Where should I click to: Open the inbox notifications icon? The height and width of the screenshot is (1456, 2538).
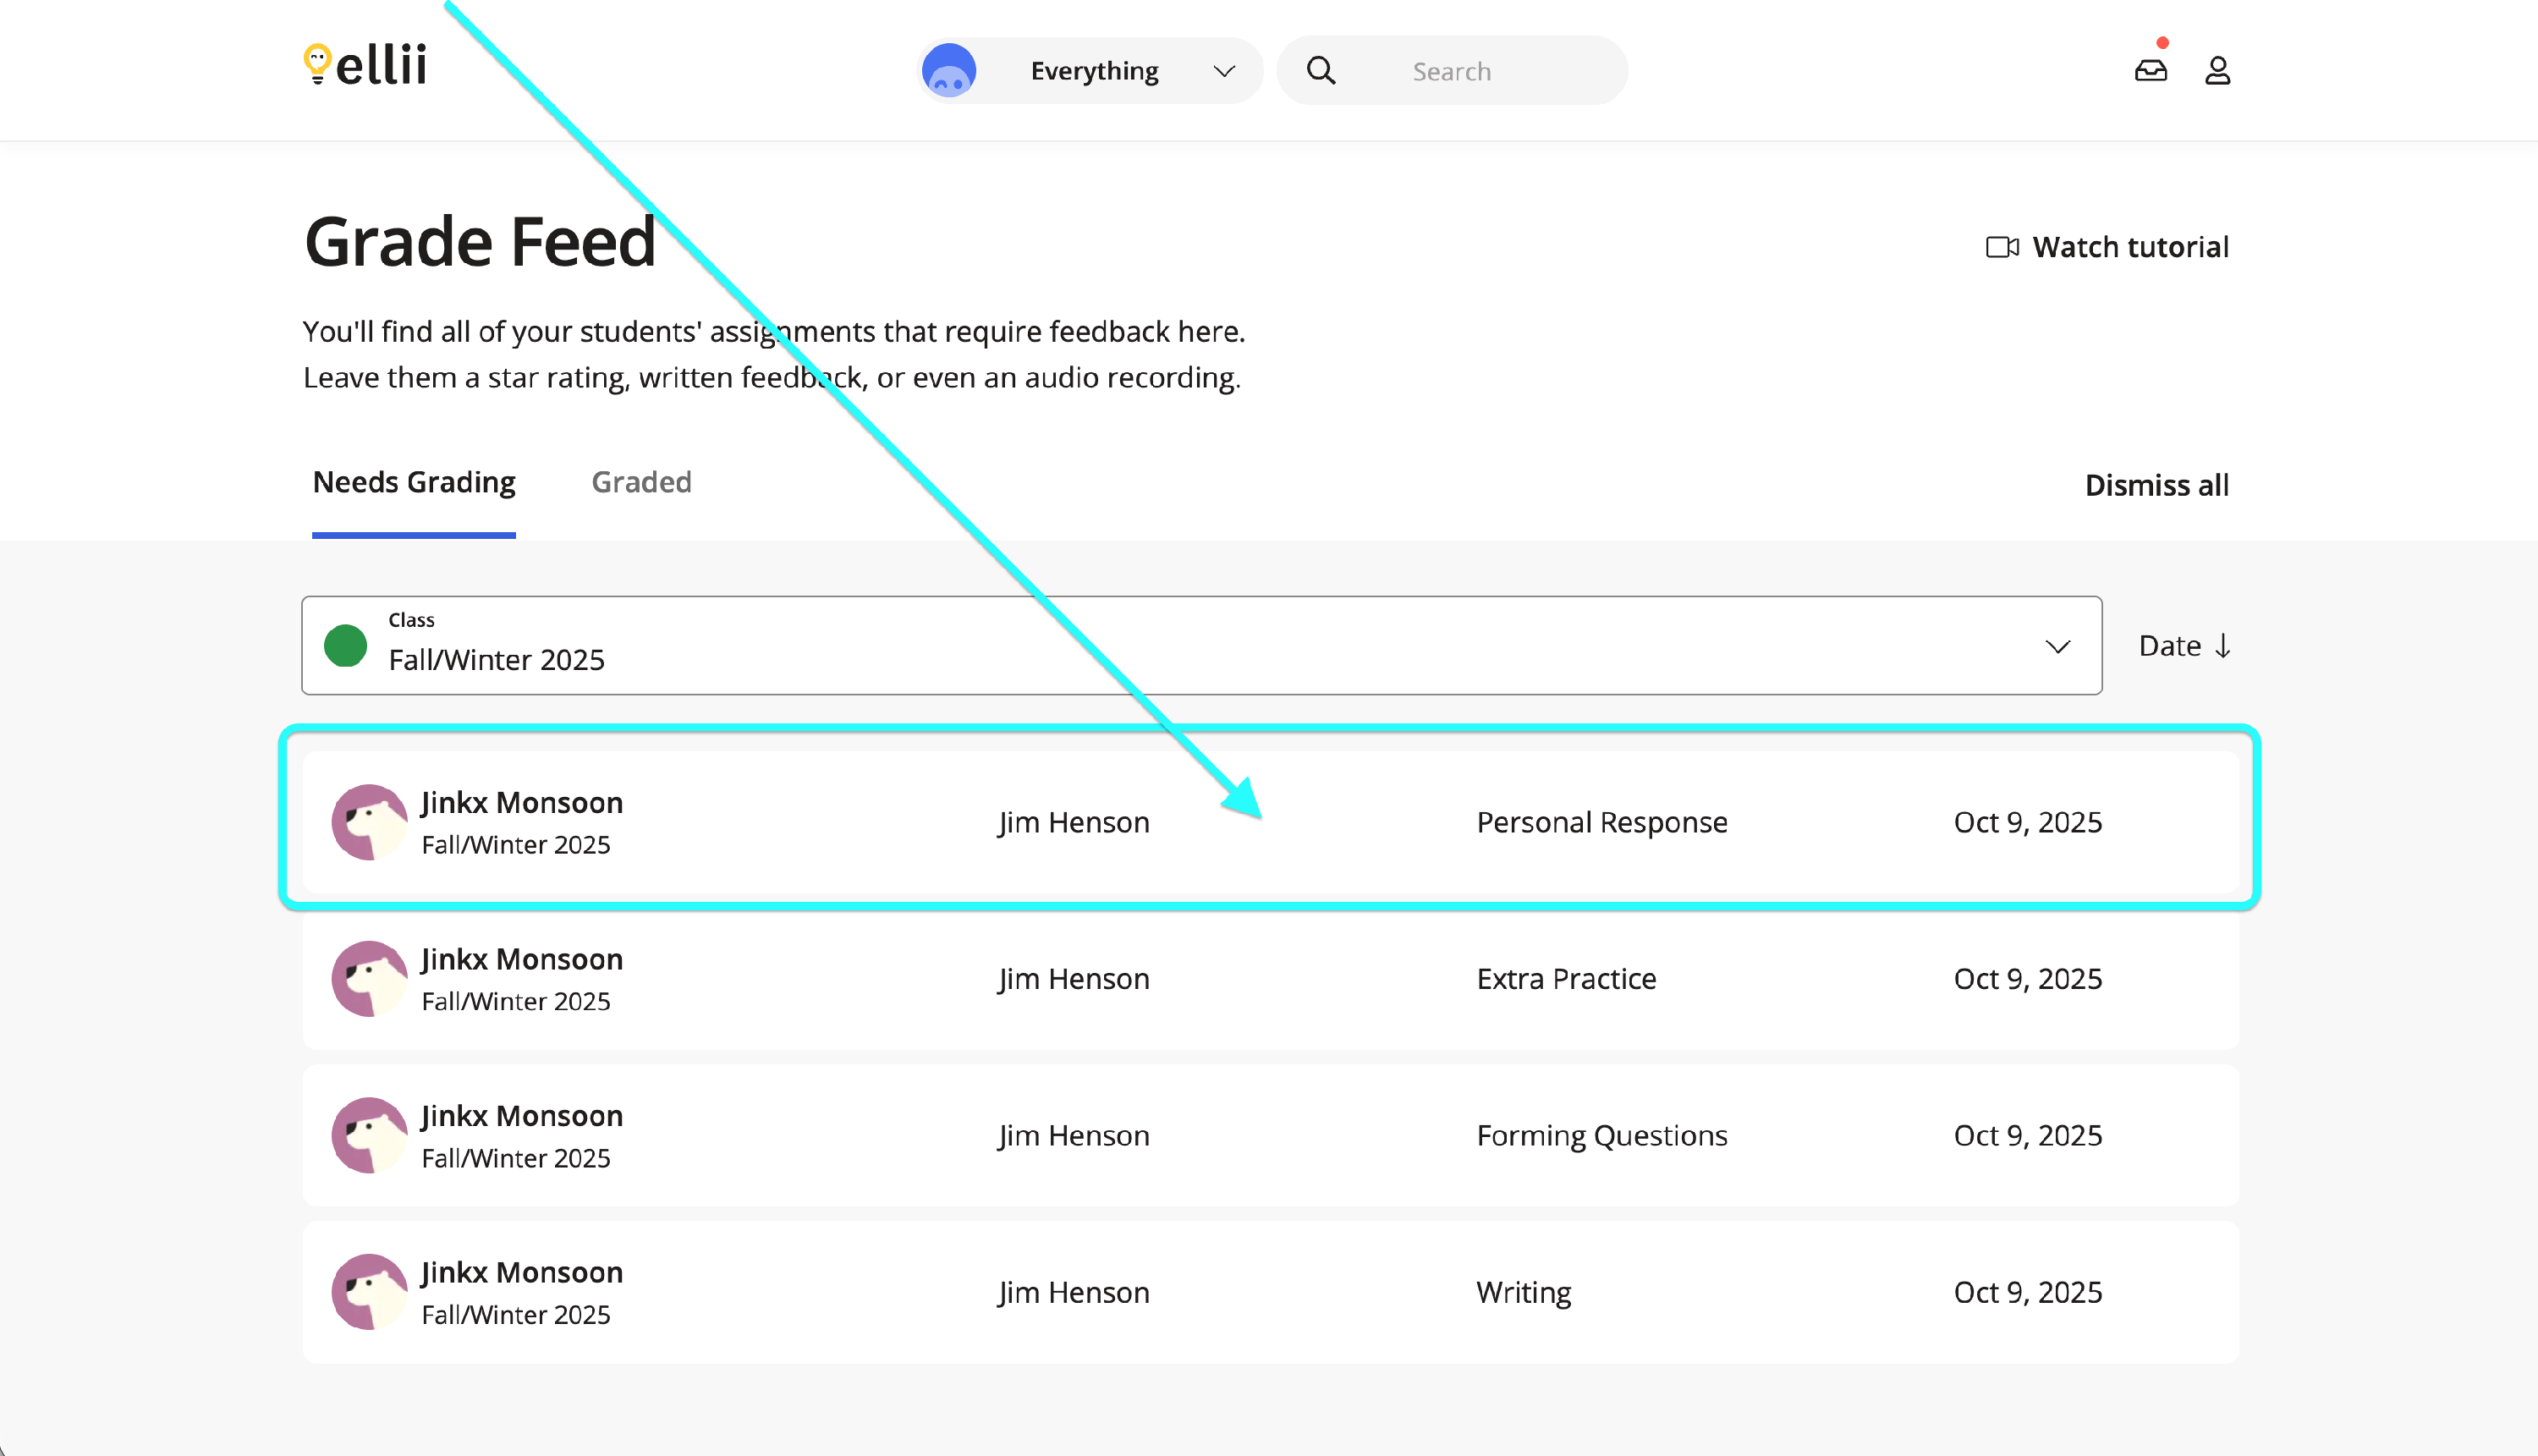[2150, 70]
